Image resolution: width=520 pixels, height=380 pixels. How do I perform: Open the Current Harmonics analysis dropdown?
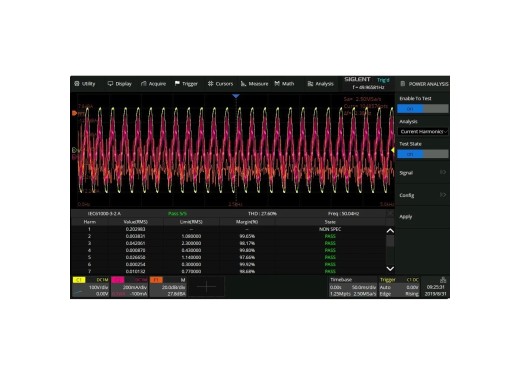click(x=423, y=132)
